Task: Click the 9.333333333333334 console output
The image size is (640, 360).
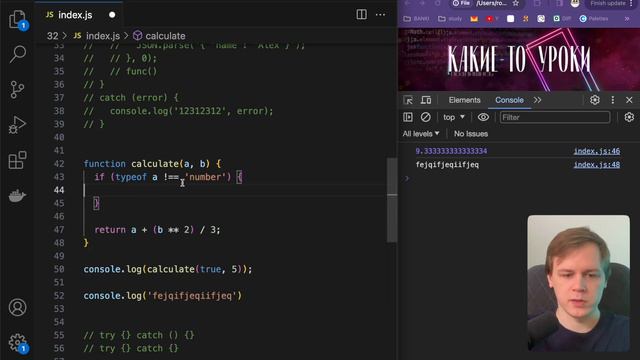Action: 451,151
